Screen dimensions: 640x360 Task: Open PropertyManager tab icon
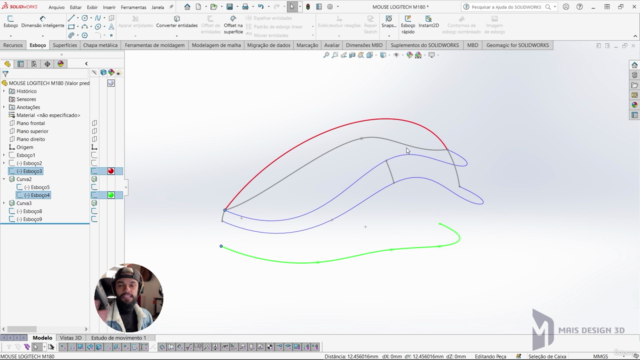20,64
